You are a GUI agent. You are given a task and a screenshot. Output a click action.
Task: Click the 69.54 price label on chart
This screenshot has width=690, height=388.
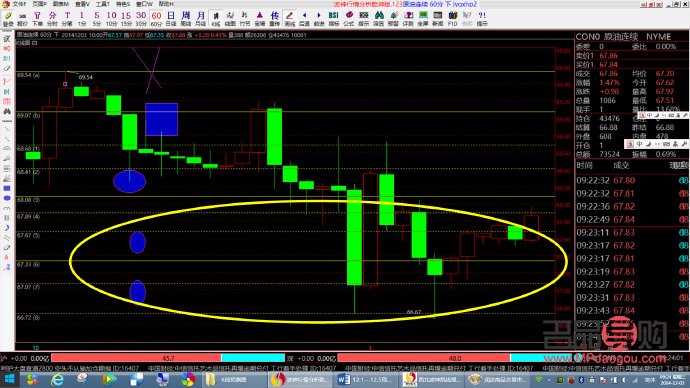click(x=86, y=77)
